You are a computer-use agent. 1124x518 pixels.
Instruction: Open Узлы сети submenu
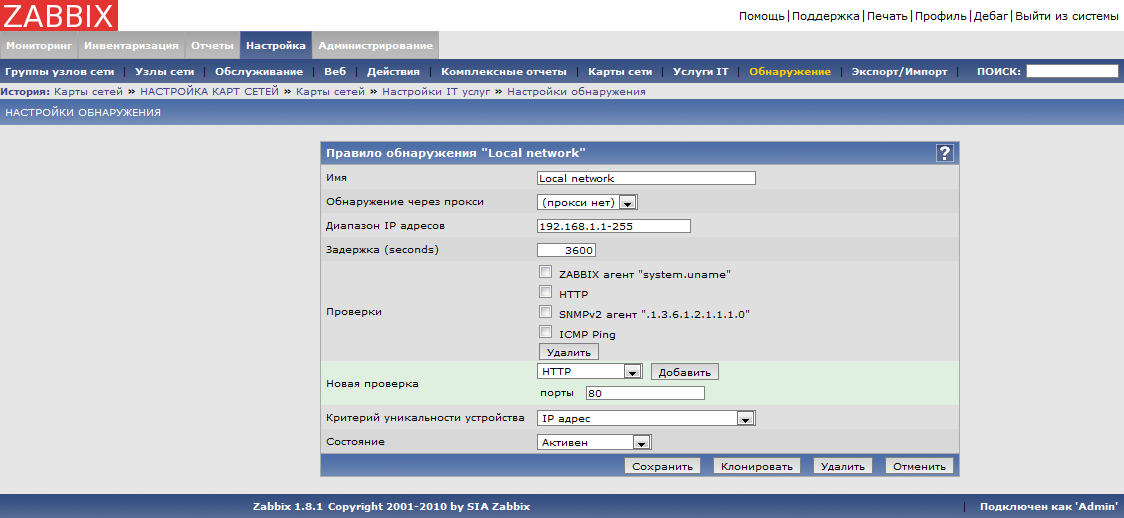pyautogui.click(x=164, y=72)
